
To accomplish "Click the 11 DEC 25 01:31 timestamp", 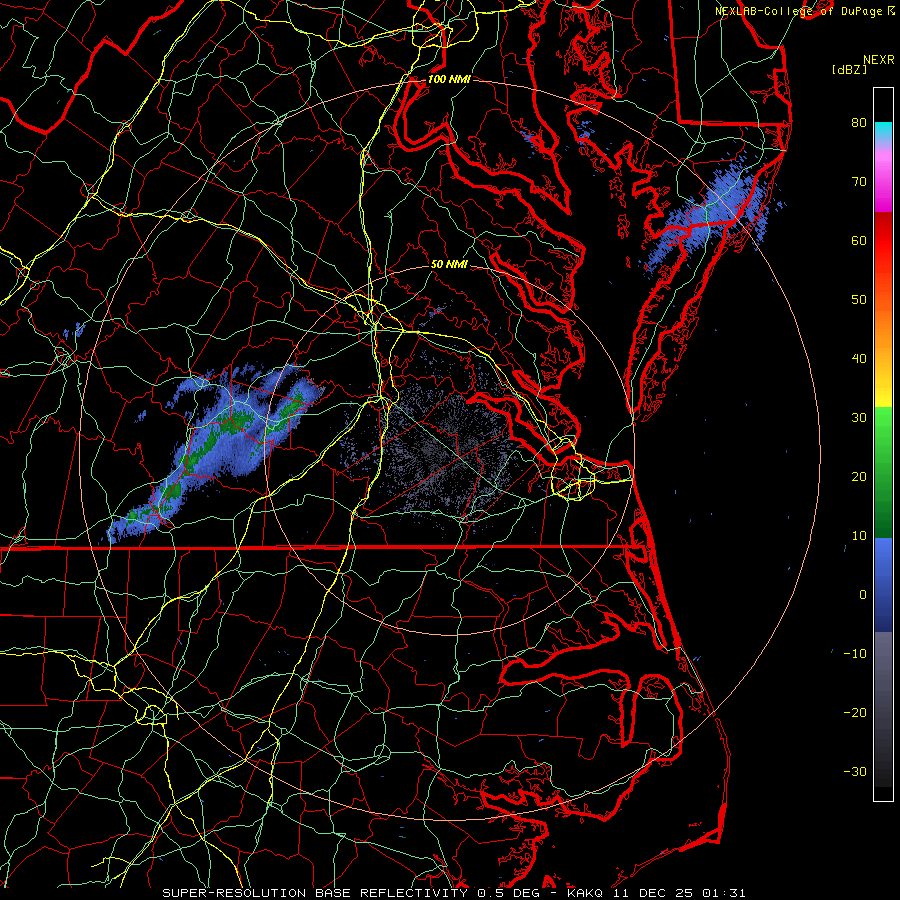I will click(678, 893).
